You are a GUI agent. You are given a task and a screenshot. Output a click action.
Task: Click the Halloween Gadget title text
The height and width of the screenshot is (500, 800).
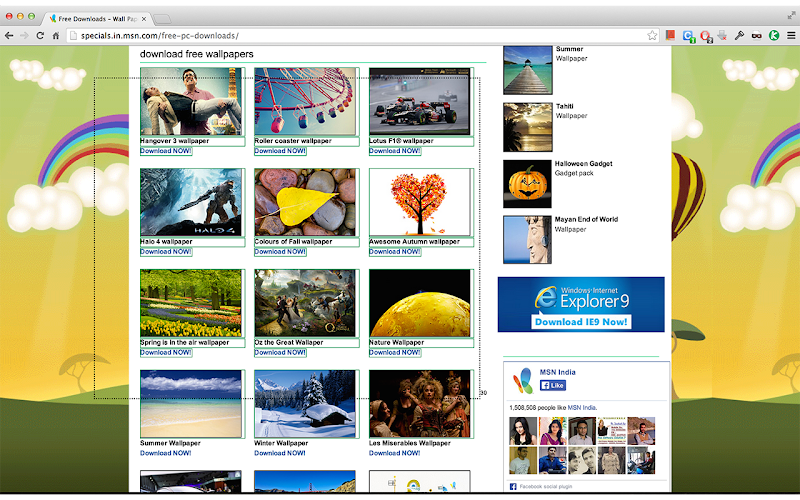pyautogui.click(x=584, y=163)
